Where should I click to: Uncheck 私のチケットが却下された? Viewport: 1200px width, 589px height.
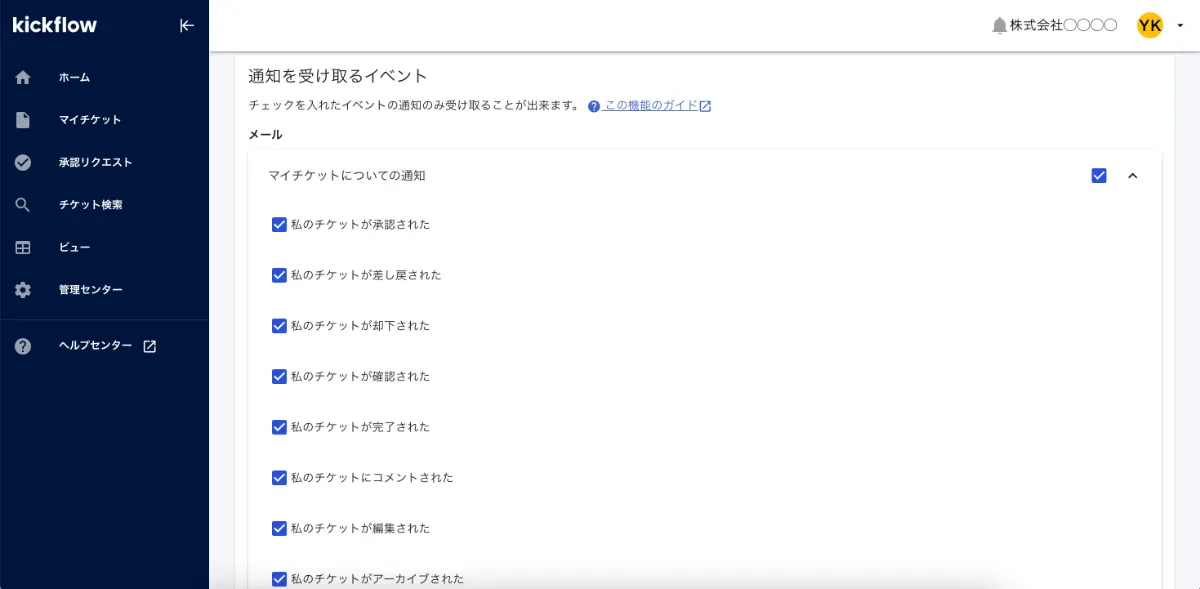coord(279,325)
